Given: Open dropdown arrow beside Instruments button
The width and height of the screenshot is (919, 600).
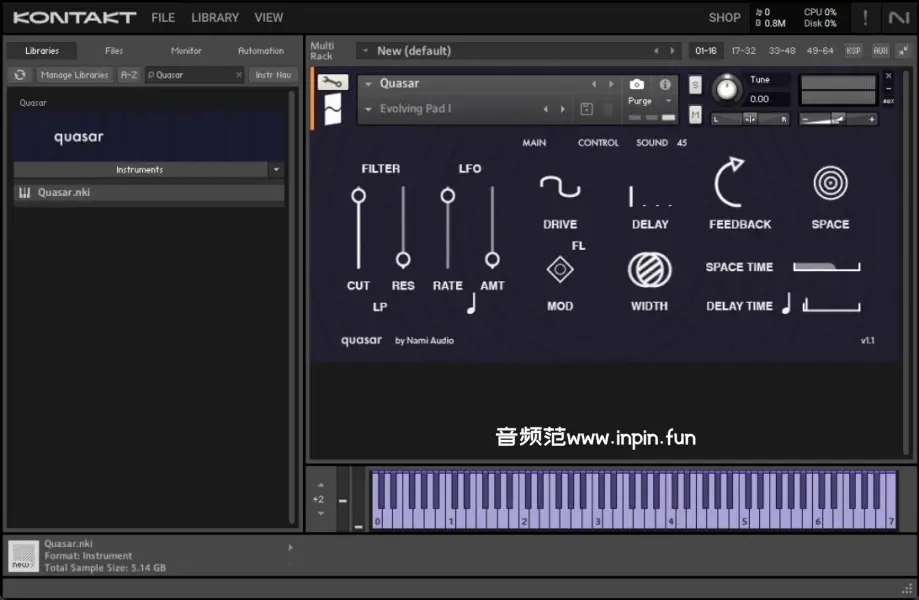Looking at the screenshot, I should pos(276,170).
